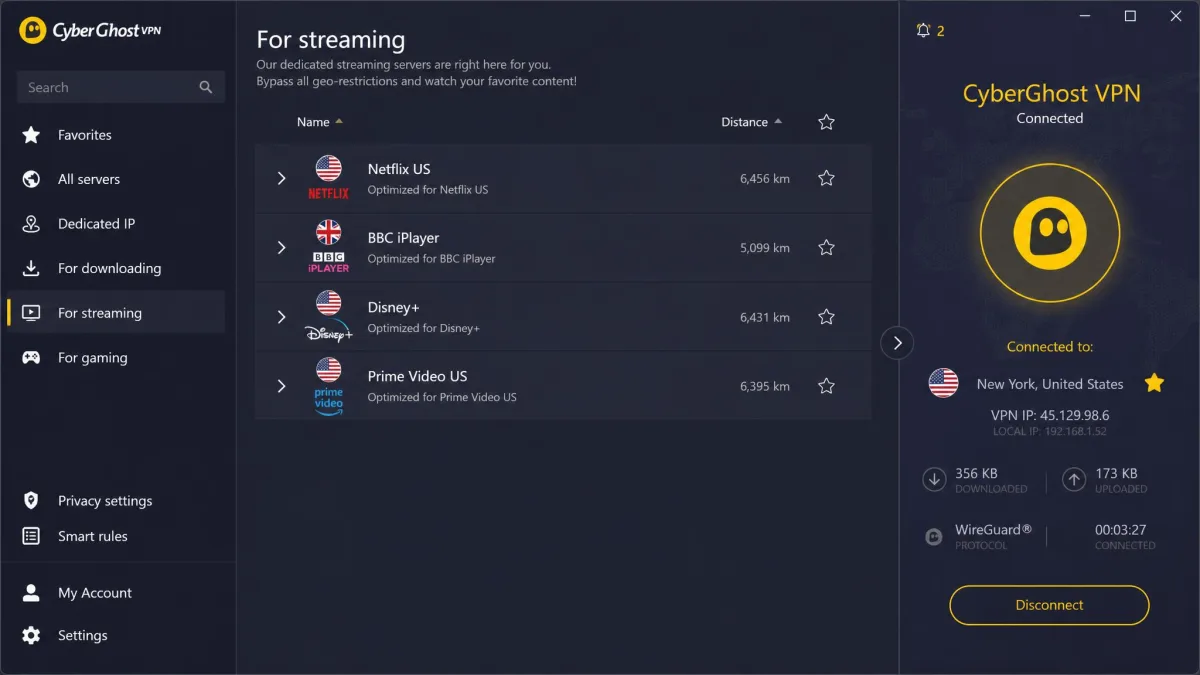Viewport: 1200px width, 675px height.
Task: Click the For downloading arrow icon
Action: click(31, 268)
